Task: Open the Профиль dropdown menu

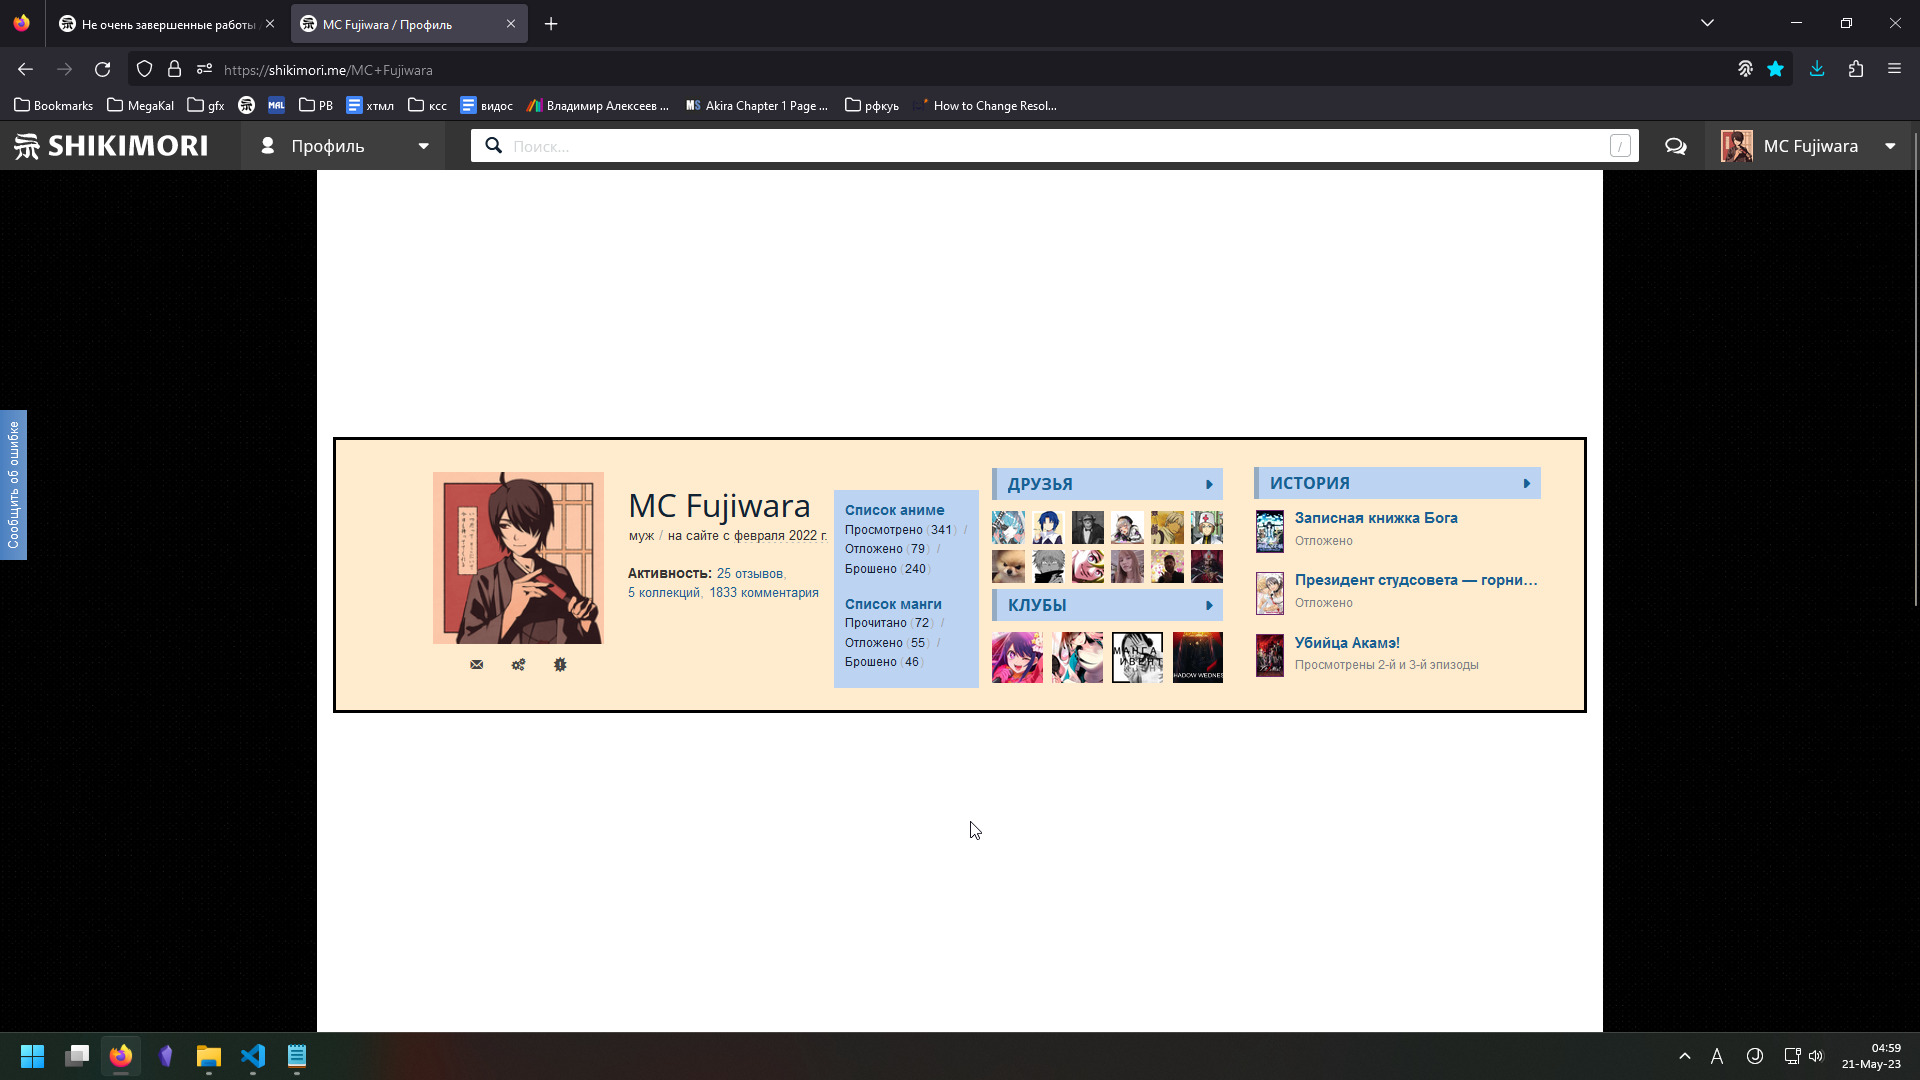Action: point(343,146)
